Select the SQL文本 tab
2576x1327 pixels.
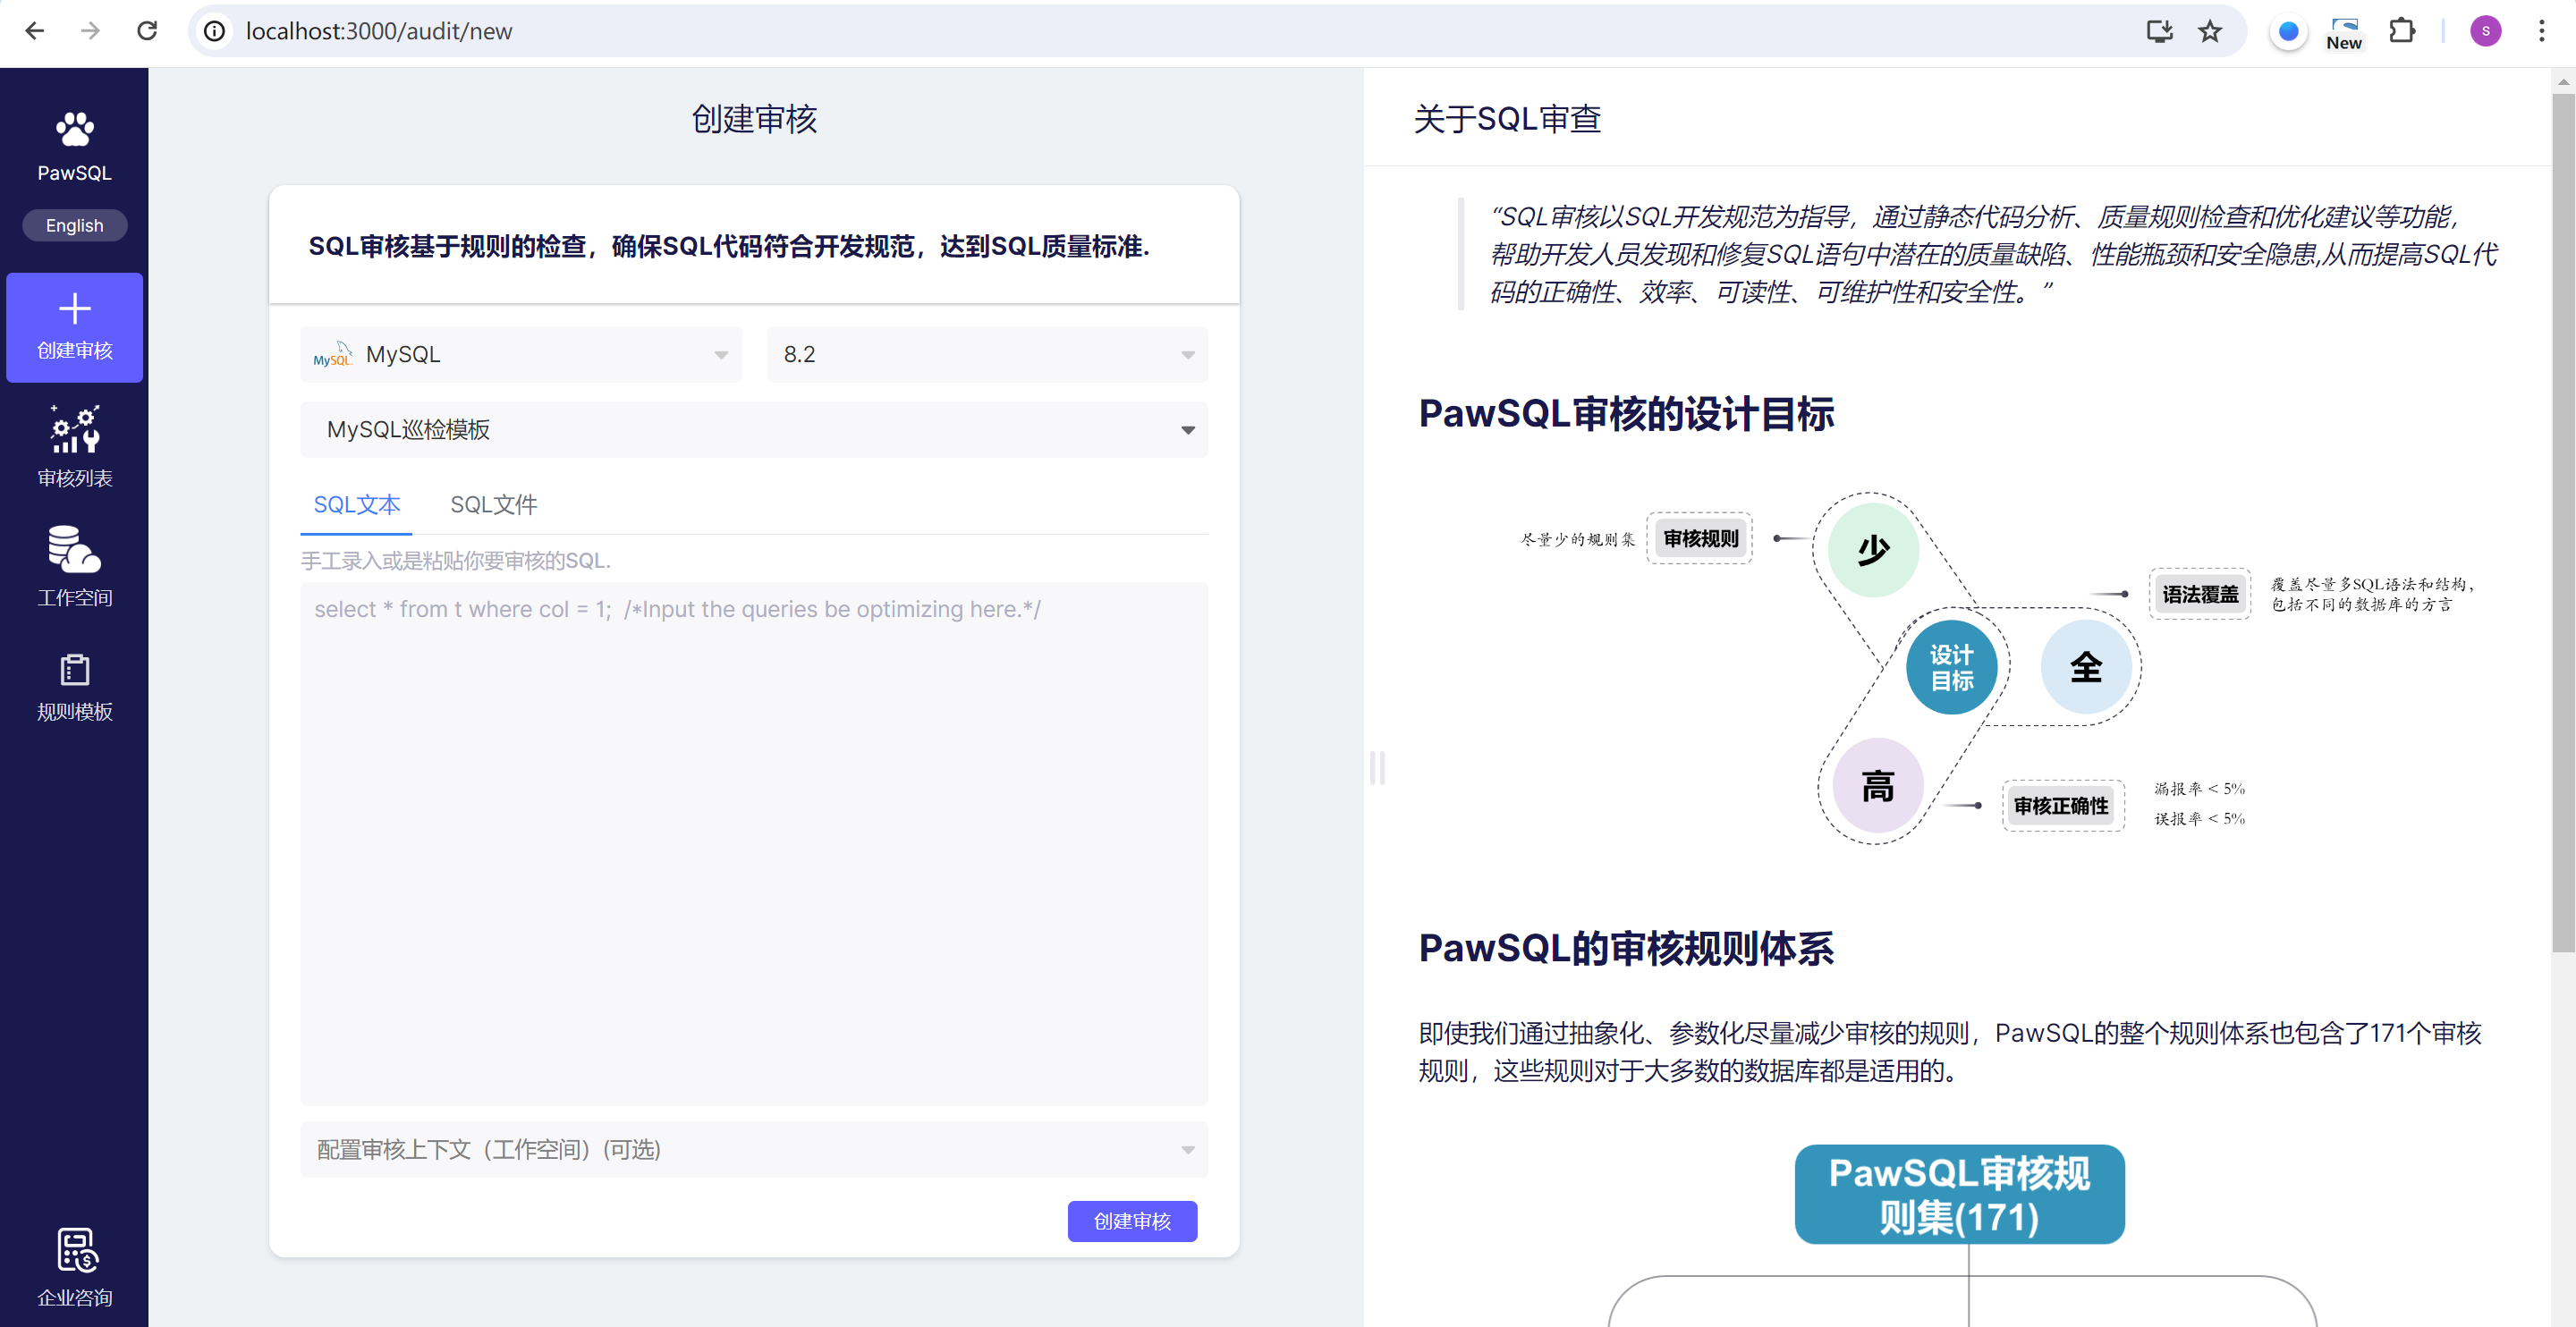(356, 504)
